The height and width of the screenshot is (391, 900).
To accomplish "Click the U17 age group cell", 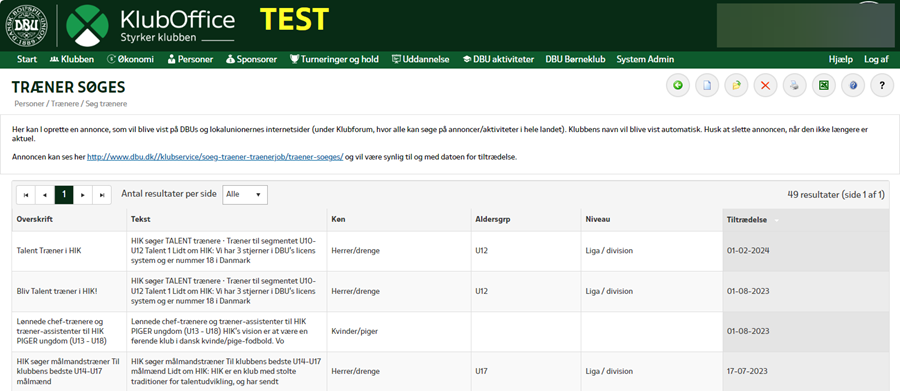I will (x=525, y=371).
